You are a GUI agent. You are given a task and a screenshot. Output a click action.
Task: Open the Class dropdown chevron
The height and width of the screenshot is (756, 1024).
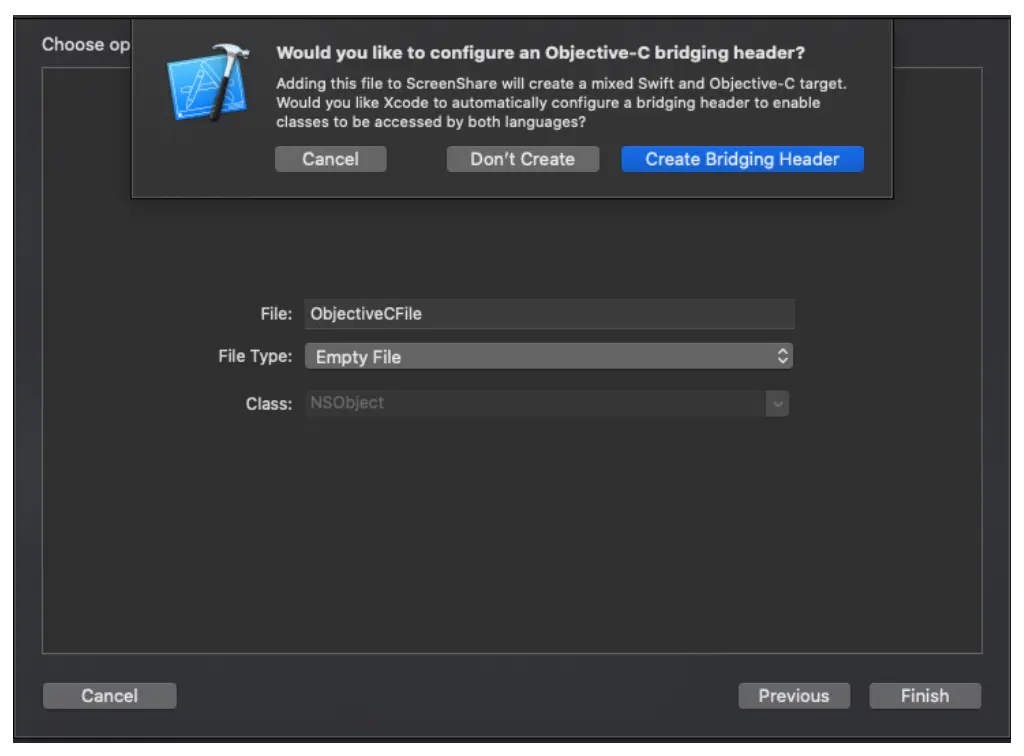[x=778, y=403]
